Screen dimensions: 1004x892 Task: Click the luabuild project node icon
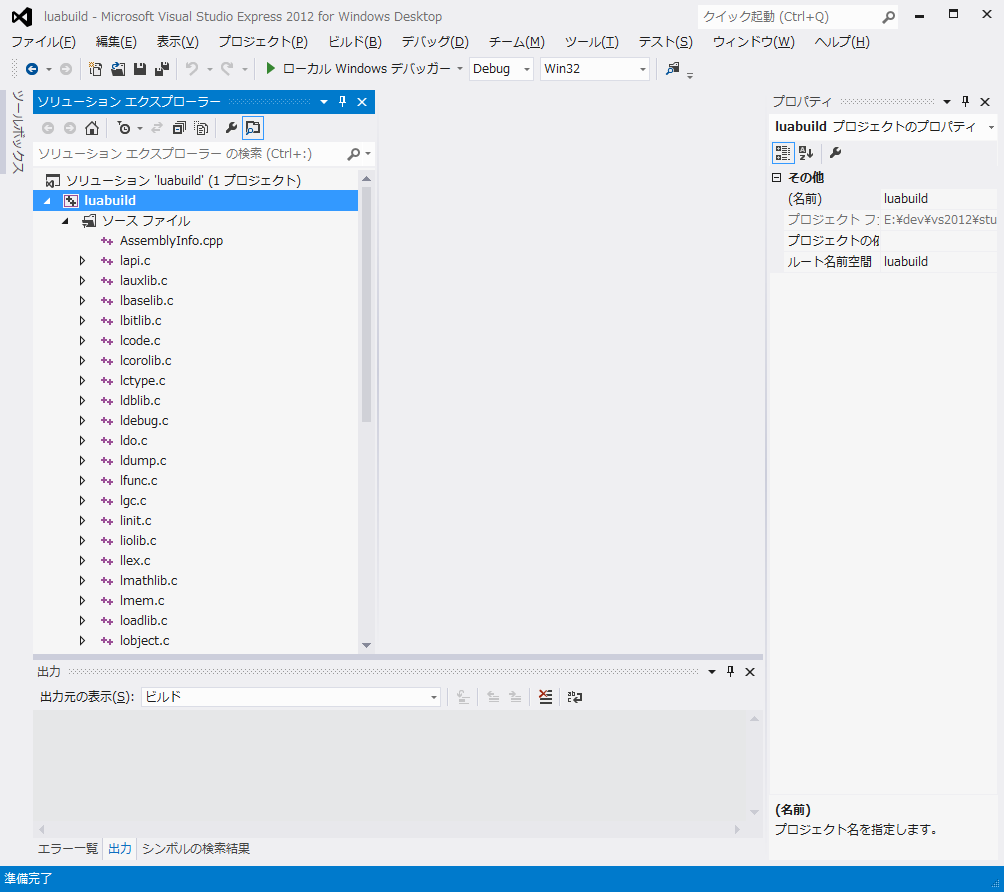click(x=70, y=200)
